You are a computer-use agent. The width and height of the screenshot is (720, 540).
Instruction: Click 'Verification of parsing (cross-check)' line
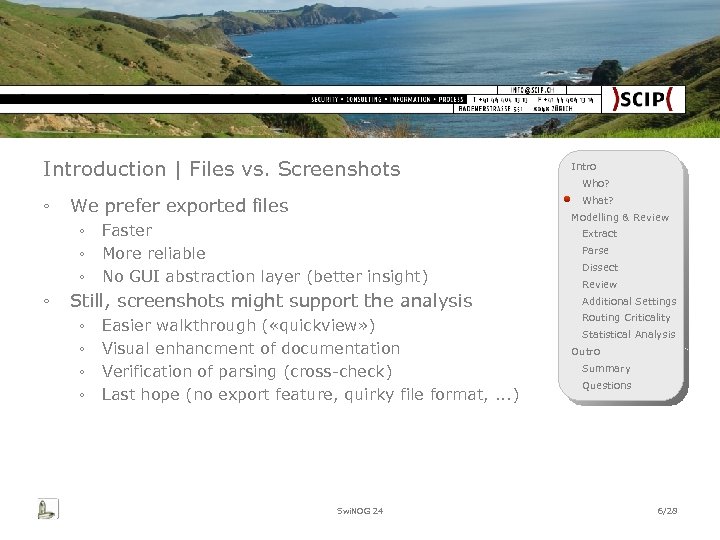pyautogui.click(x=247, y=371)
